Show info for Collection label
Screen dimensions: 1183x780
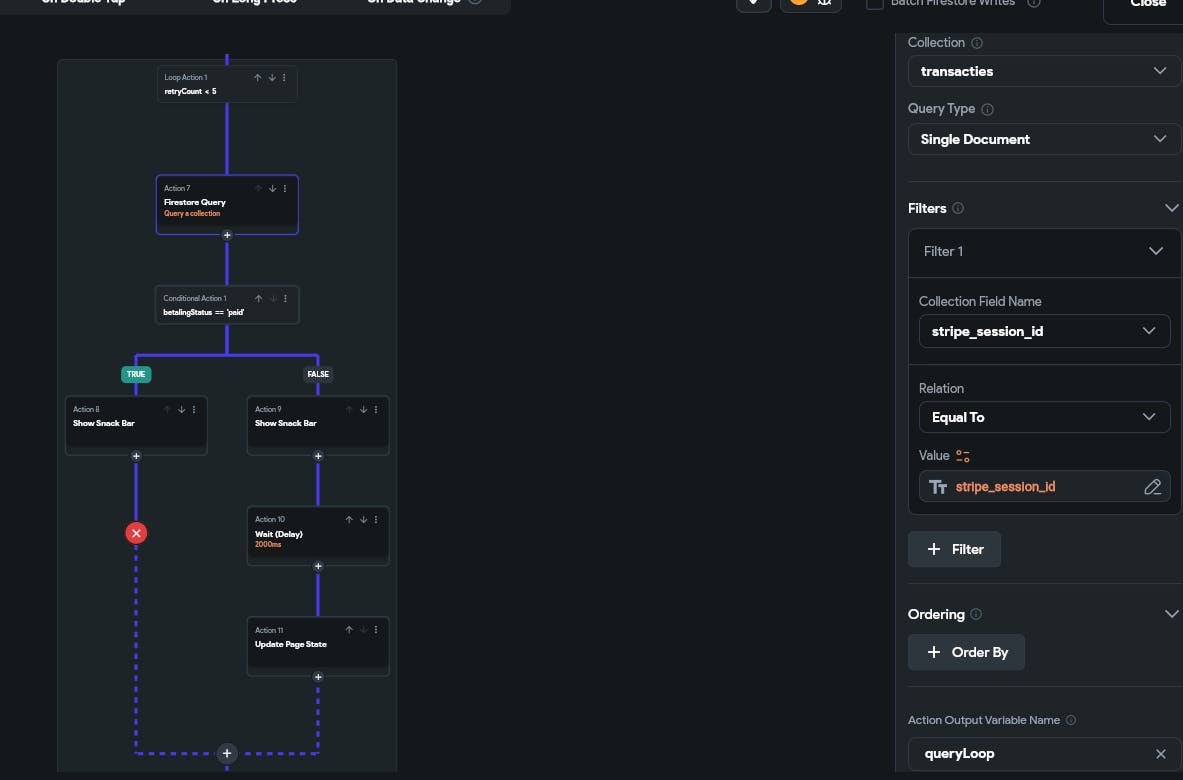[977, 43]
